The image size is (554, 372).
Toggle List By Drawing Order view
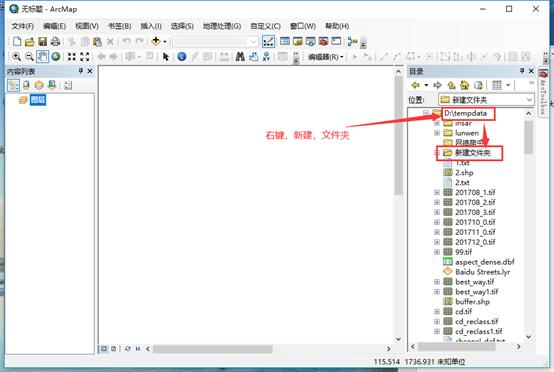point(13,85)
